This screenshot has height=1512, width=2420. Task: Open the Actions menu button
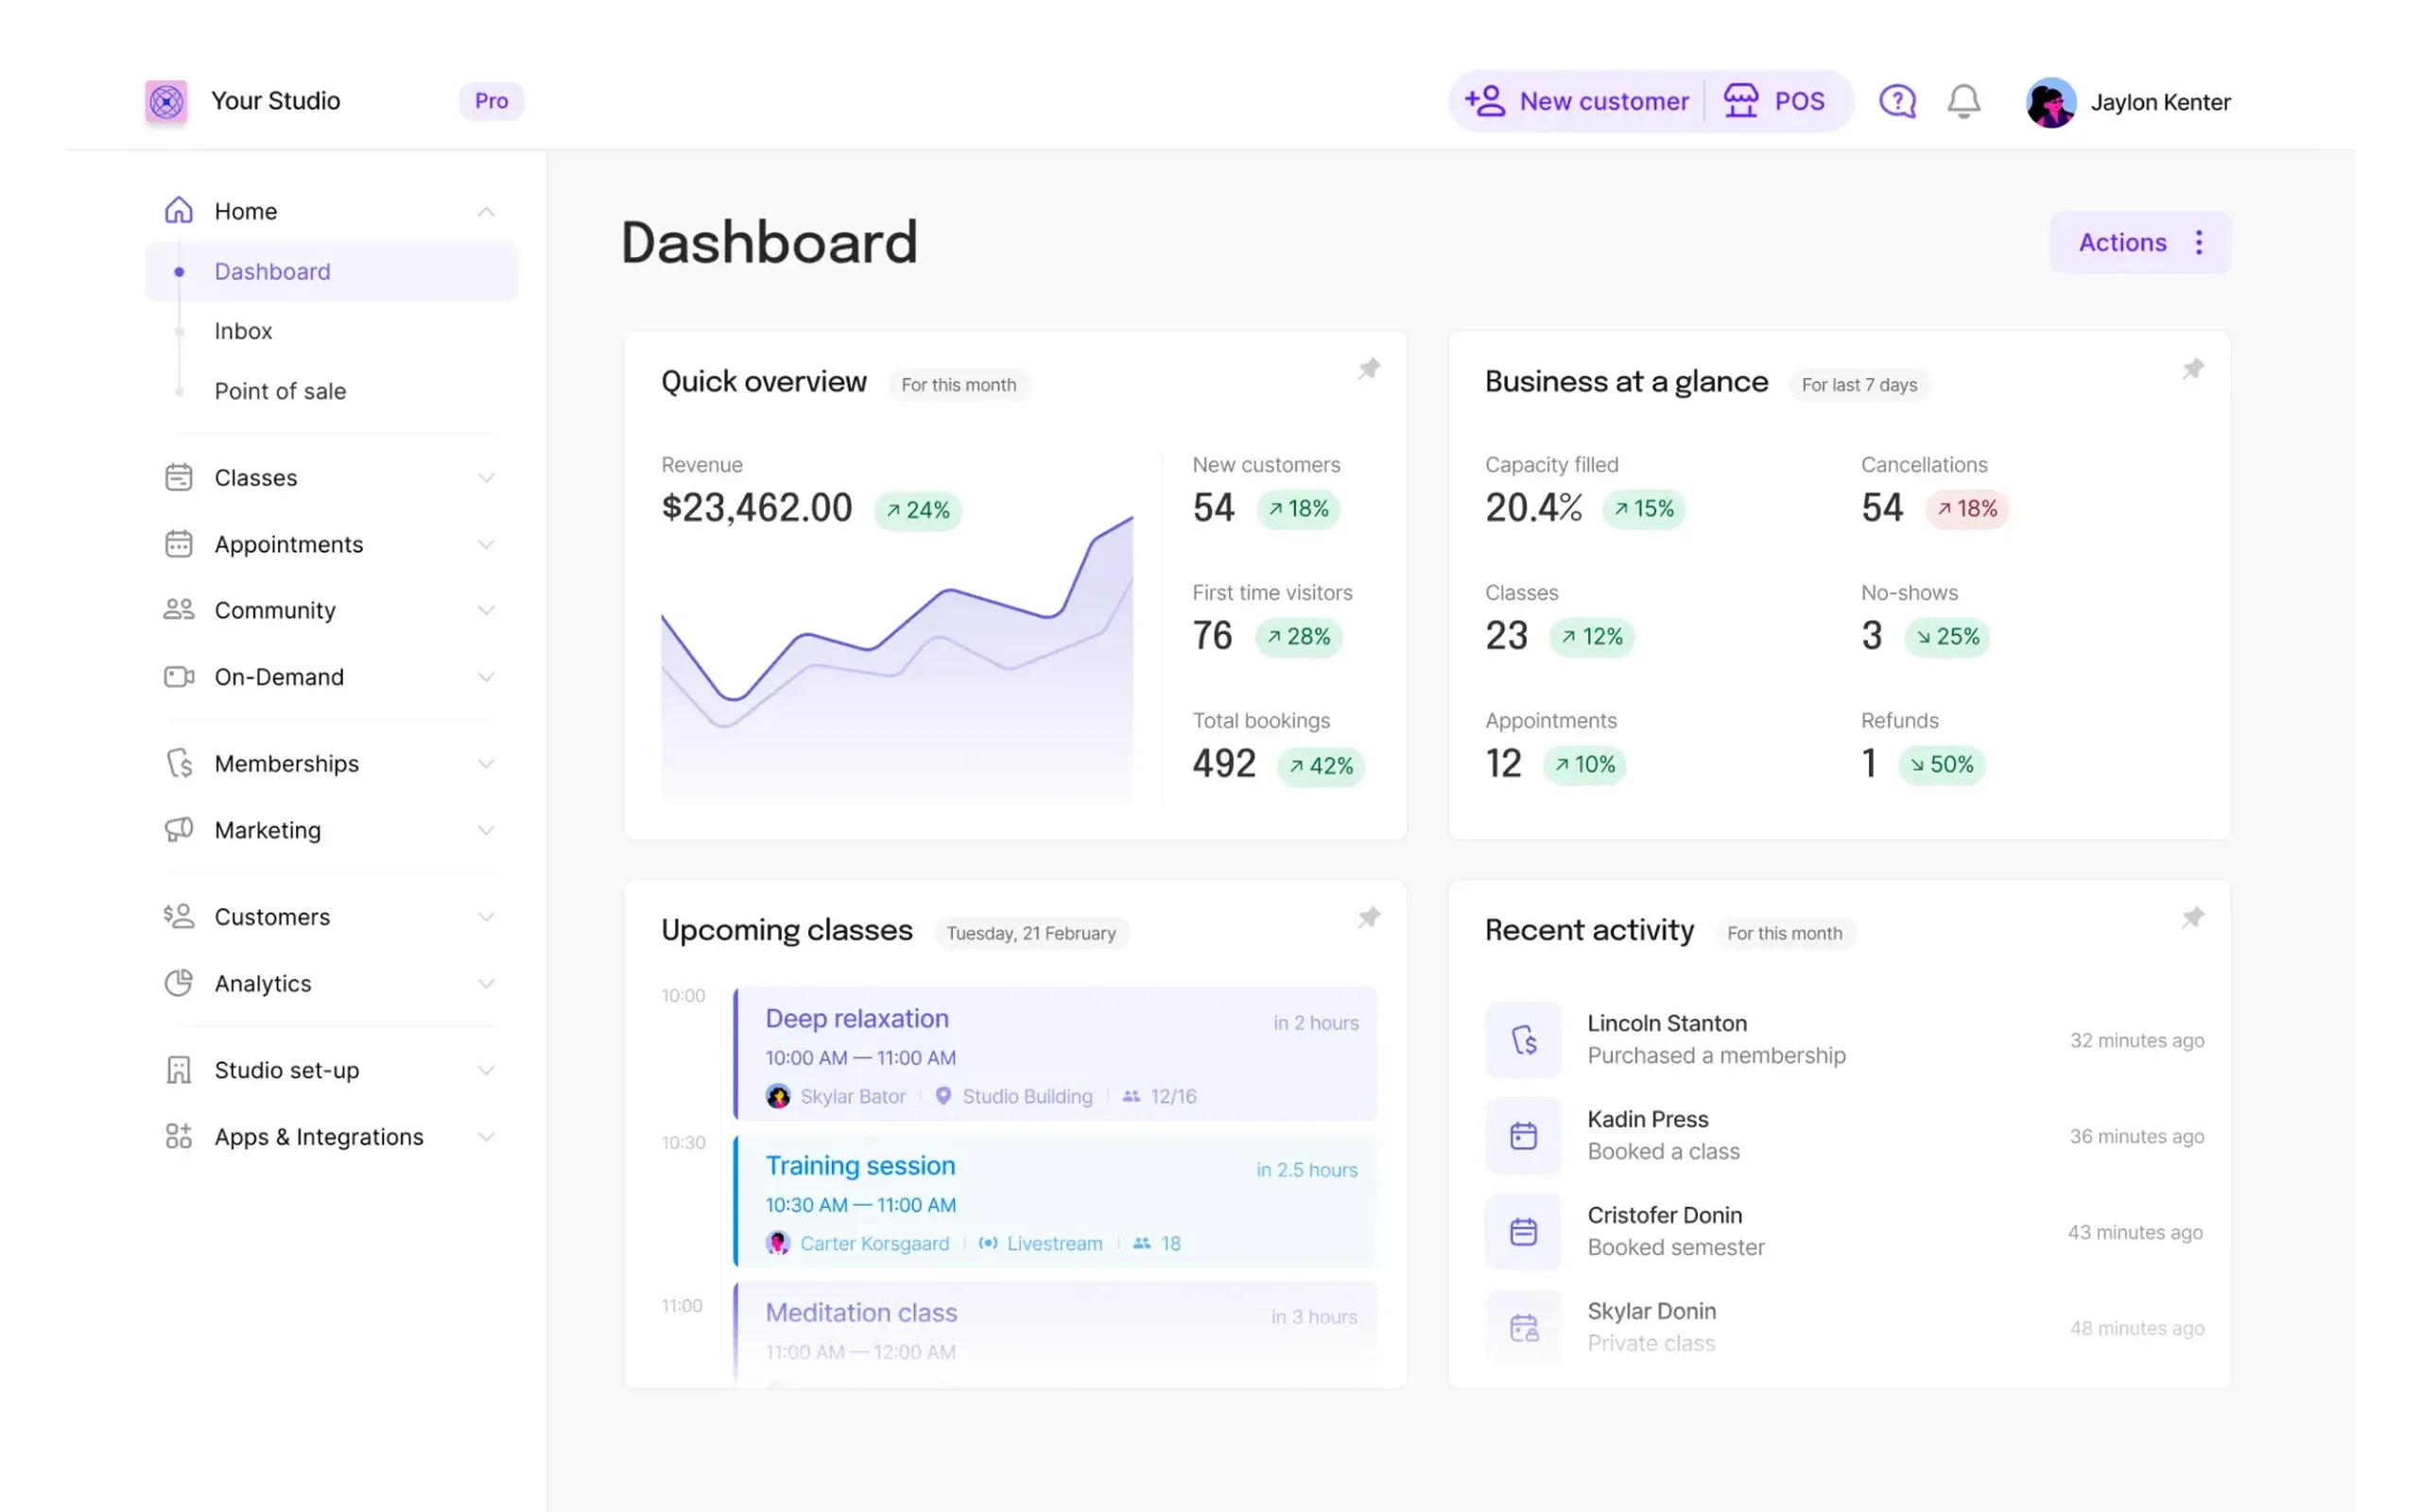point(2140,242)
